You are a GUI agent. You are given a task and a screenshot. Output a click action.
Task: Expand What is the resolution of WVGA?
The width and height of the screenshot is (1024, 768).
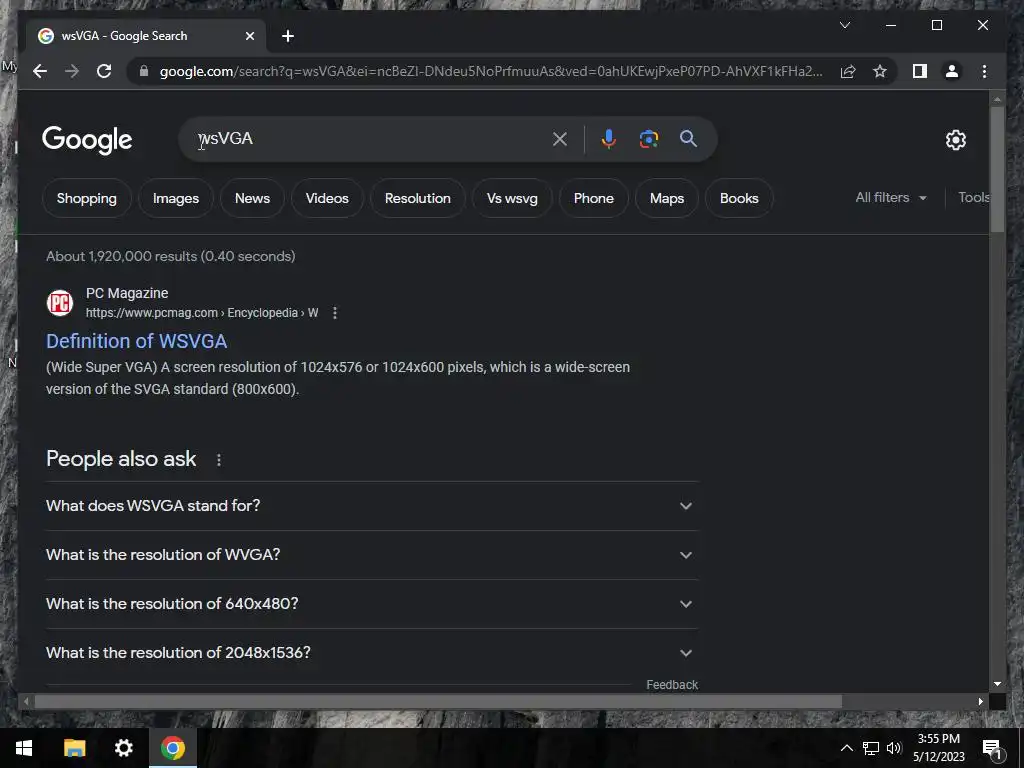(372, 554)
